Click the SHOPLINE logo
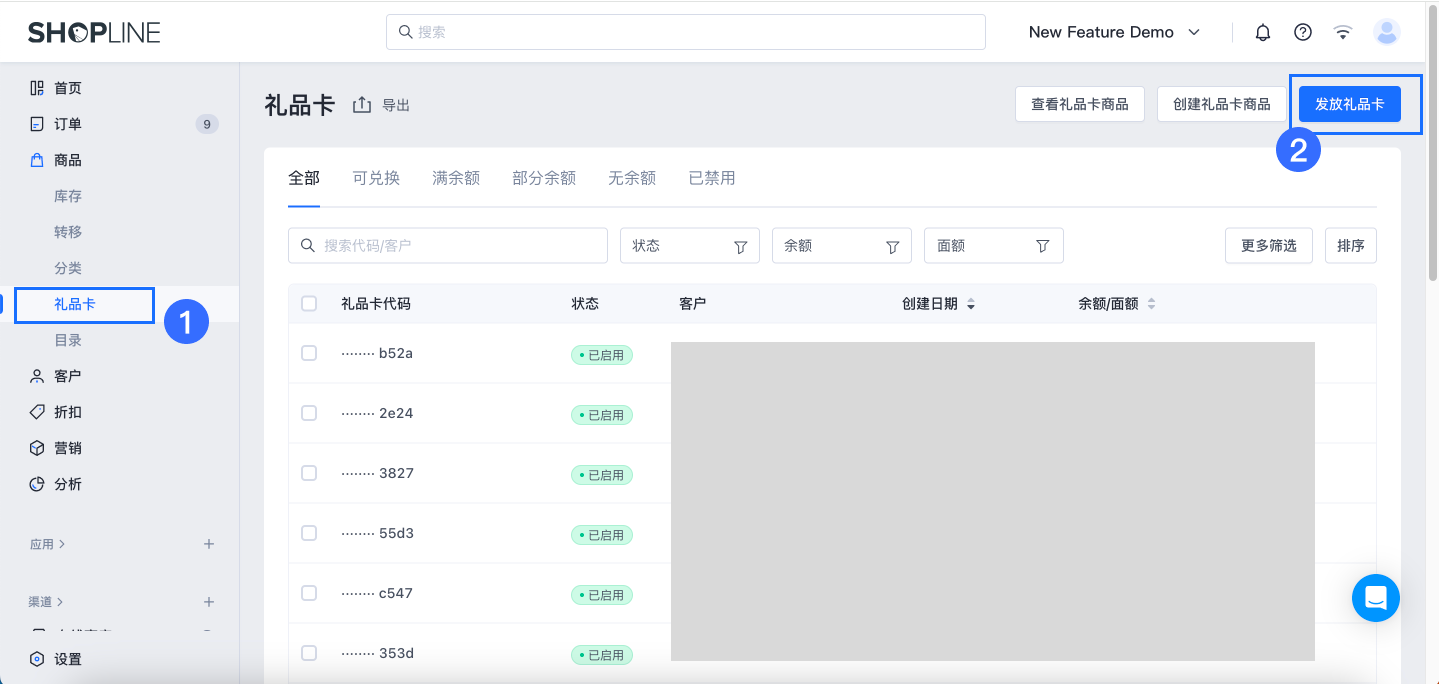Image resolution: width=1439 pixels, height=684 pixels. coord(94,32)
